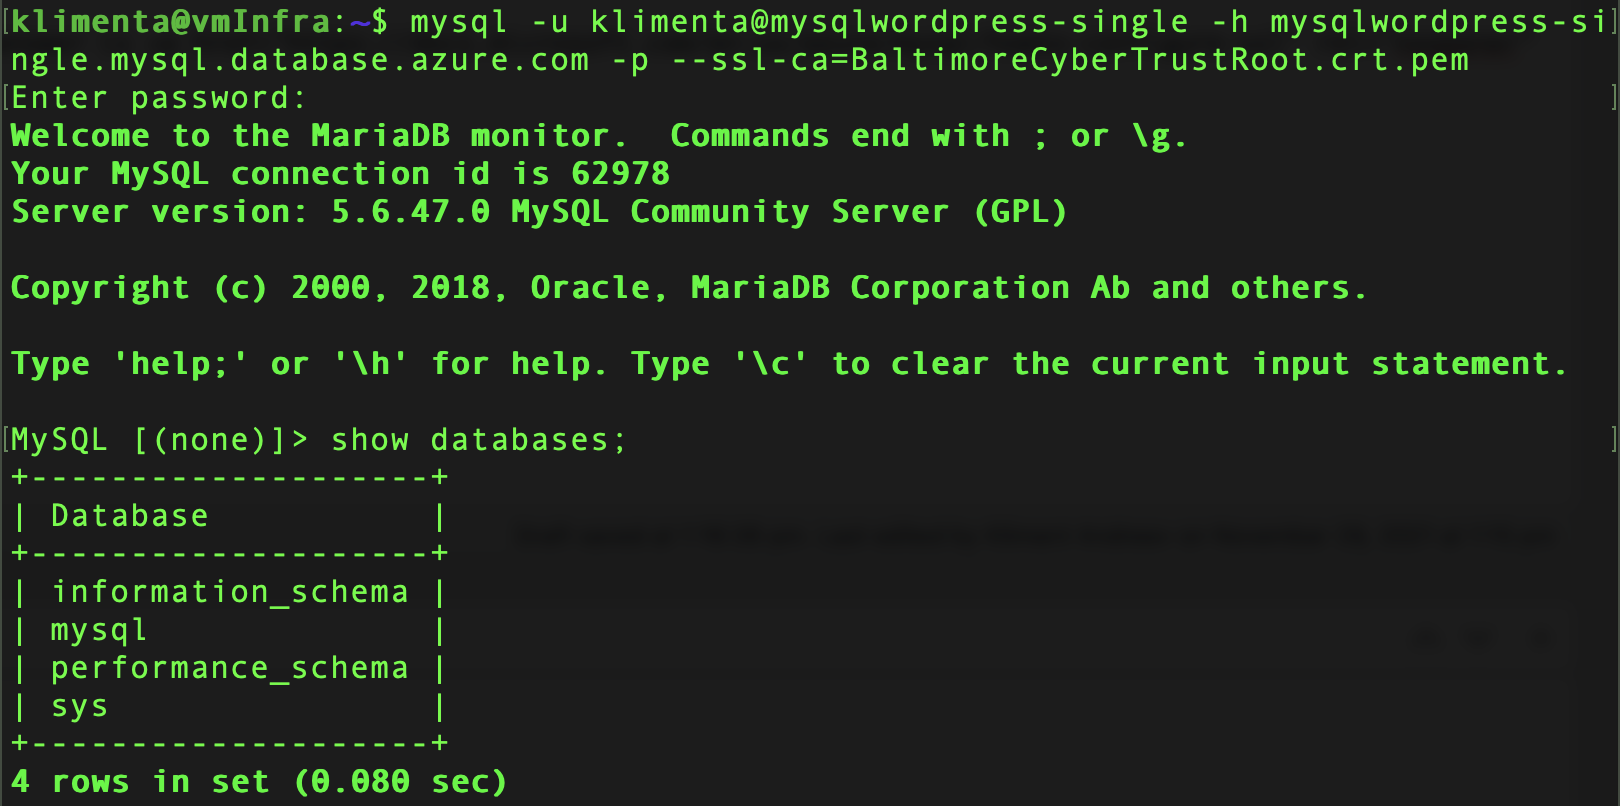The image size is (1620, 806).
Task: Click the 'show databases;' command text
Action: pos(479,440)
